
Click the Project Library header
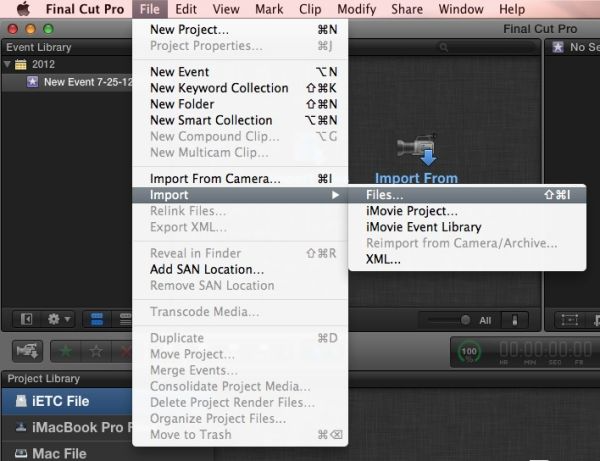pyautogui.click(x=44, y=378)
